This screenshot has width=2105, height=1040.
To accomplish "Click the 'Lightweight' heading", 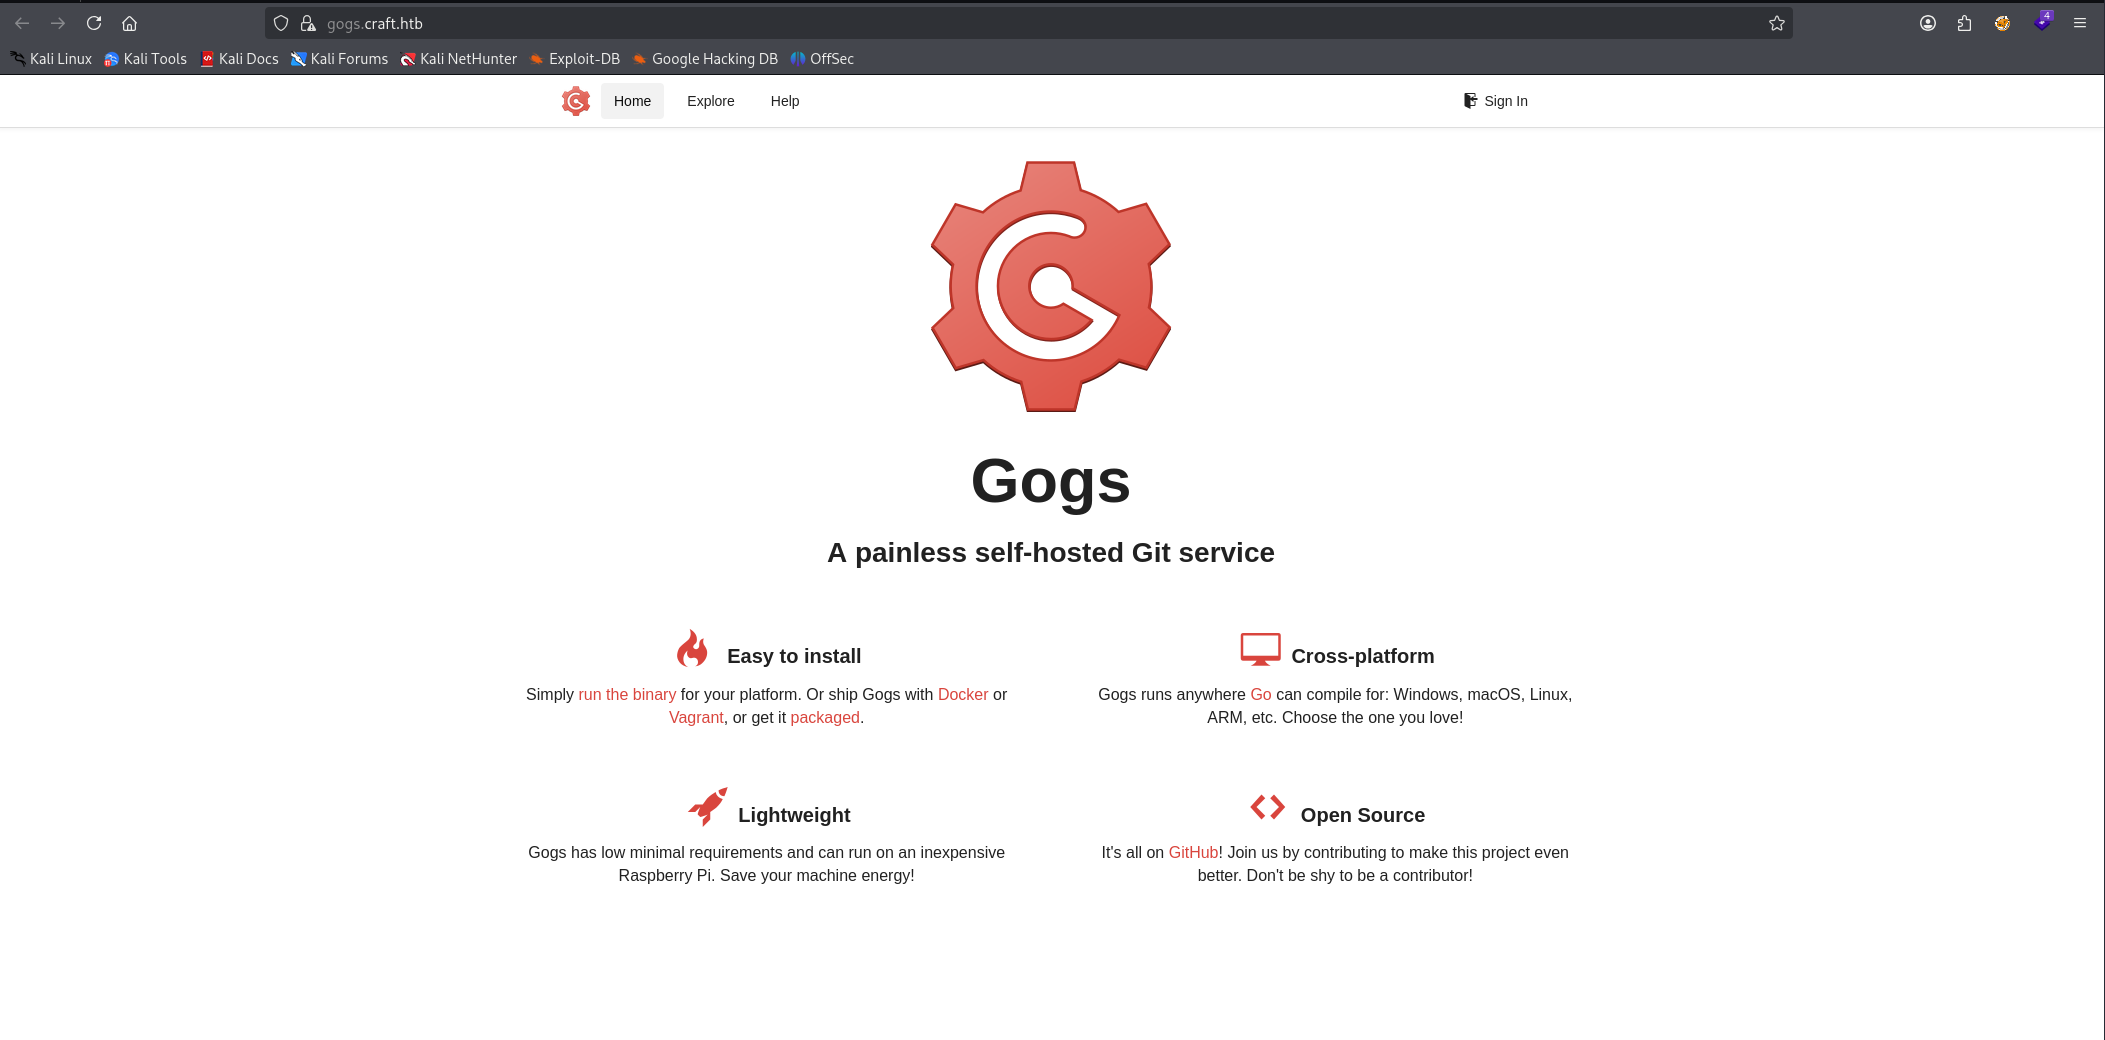I will (x=794, y=815).
